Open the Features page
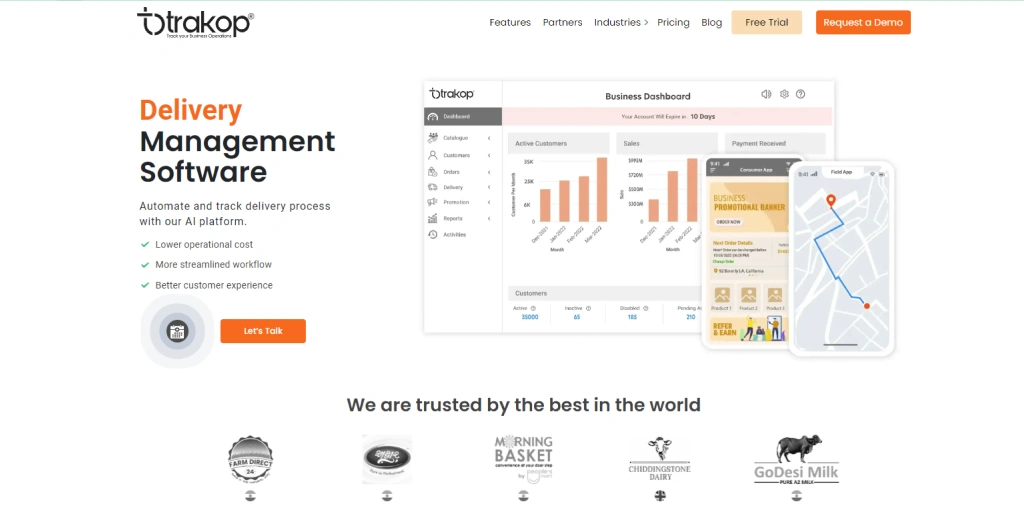This screenshot has width=1024, height=520. [510, 22]
